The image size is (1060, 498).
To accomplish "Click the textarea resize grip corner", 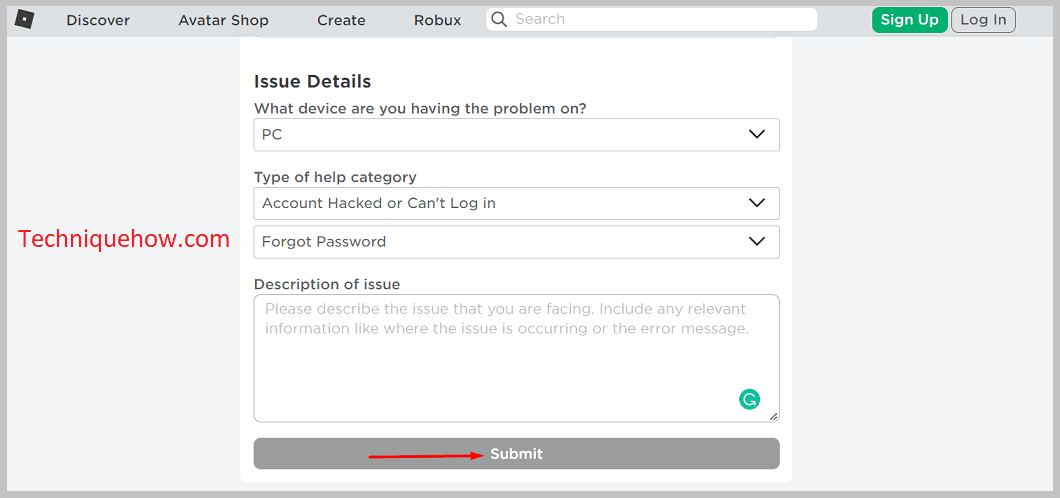I will click(x=773, y=416).
